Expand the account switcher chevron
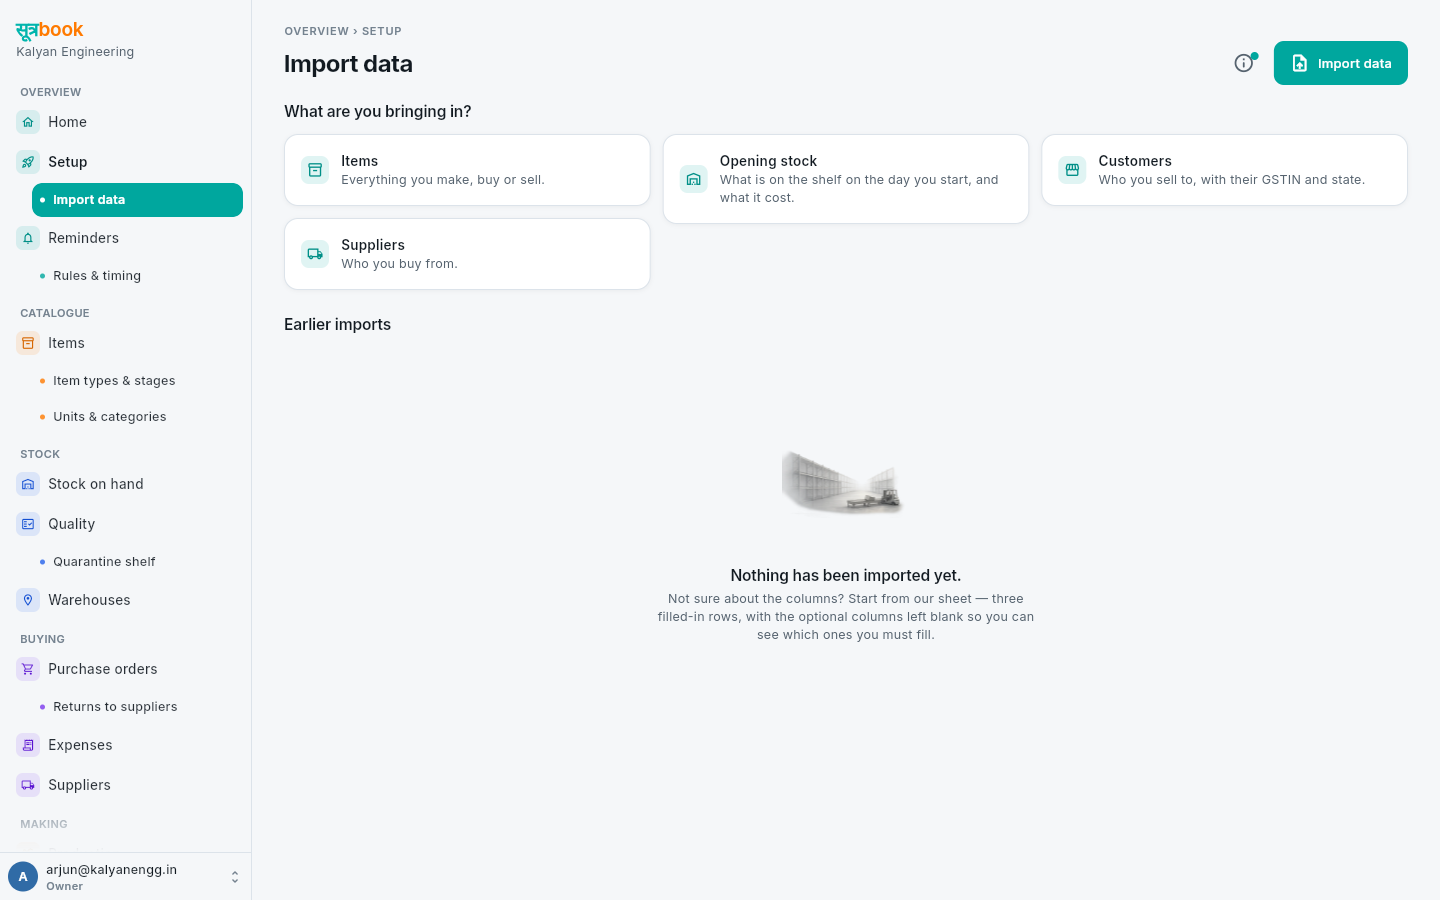 point(235,877)
